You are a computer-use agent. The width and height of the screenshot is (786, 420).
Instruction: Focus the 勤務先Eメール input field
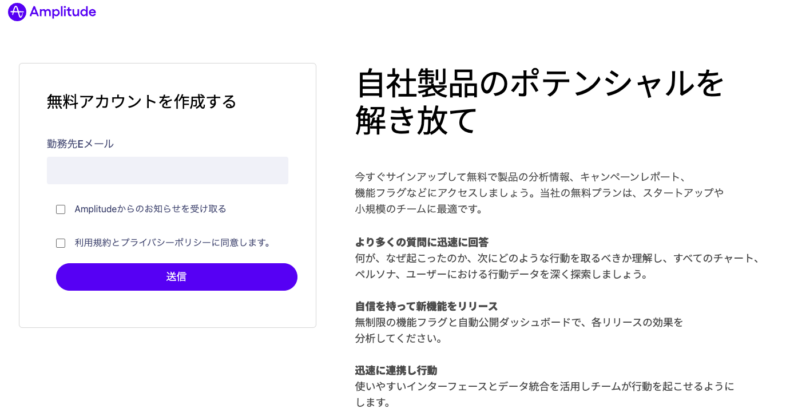click(167, 170)
